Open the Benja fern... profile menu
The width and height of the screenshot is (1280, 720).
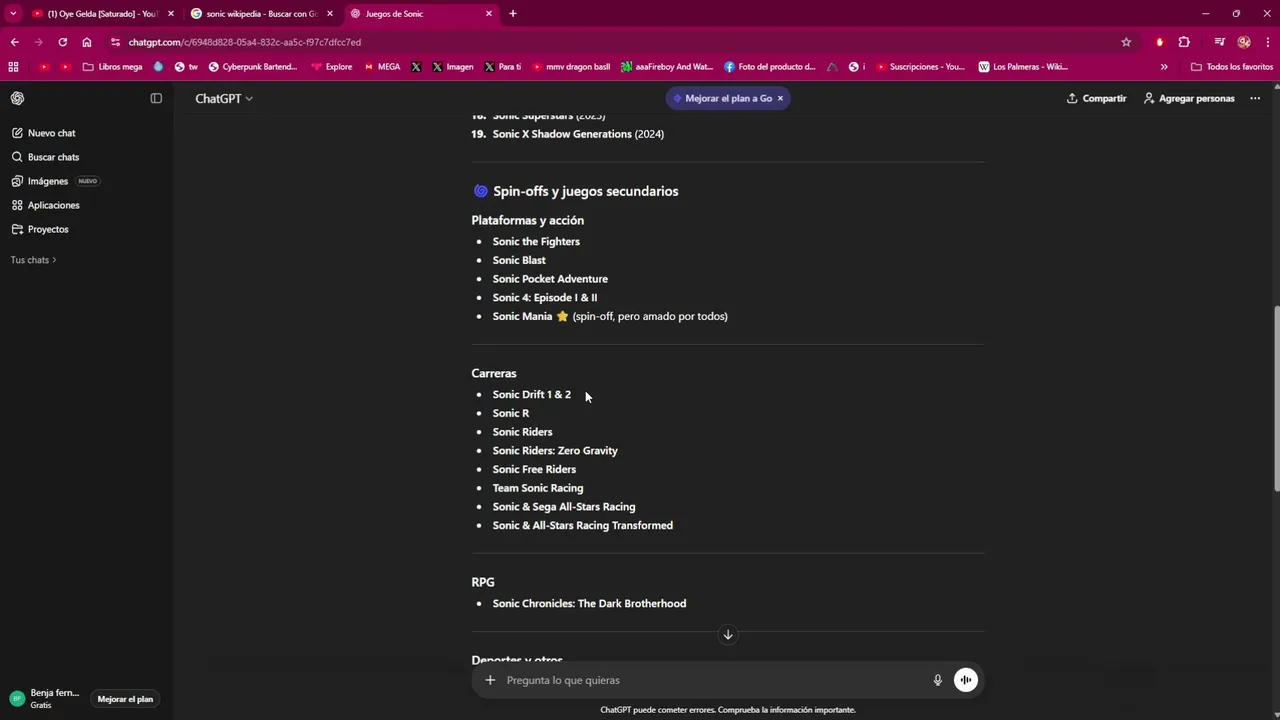point(47,698)
